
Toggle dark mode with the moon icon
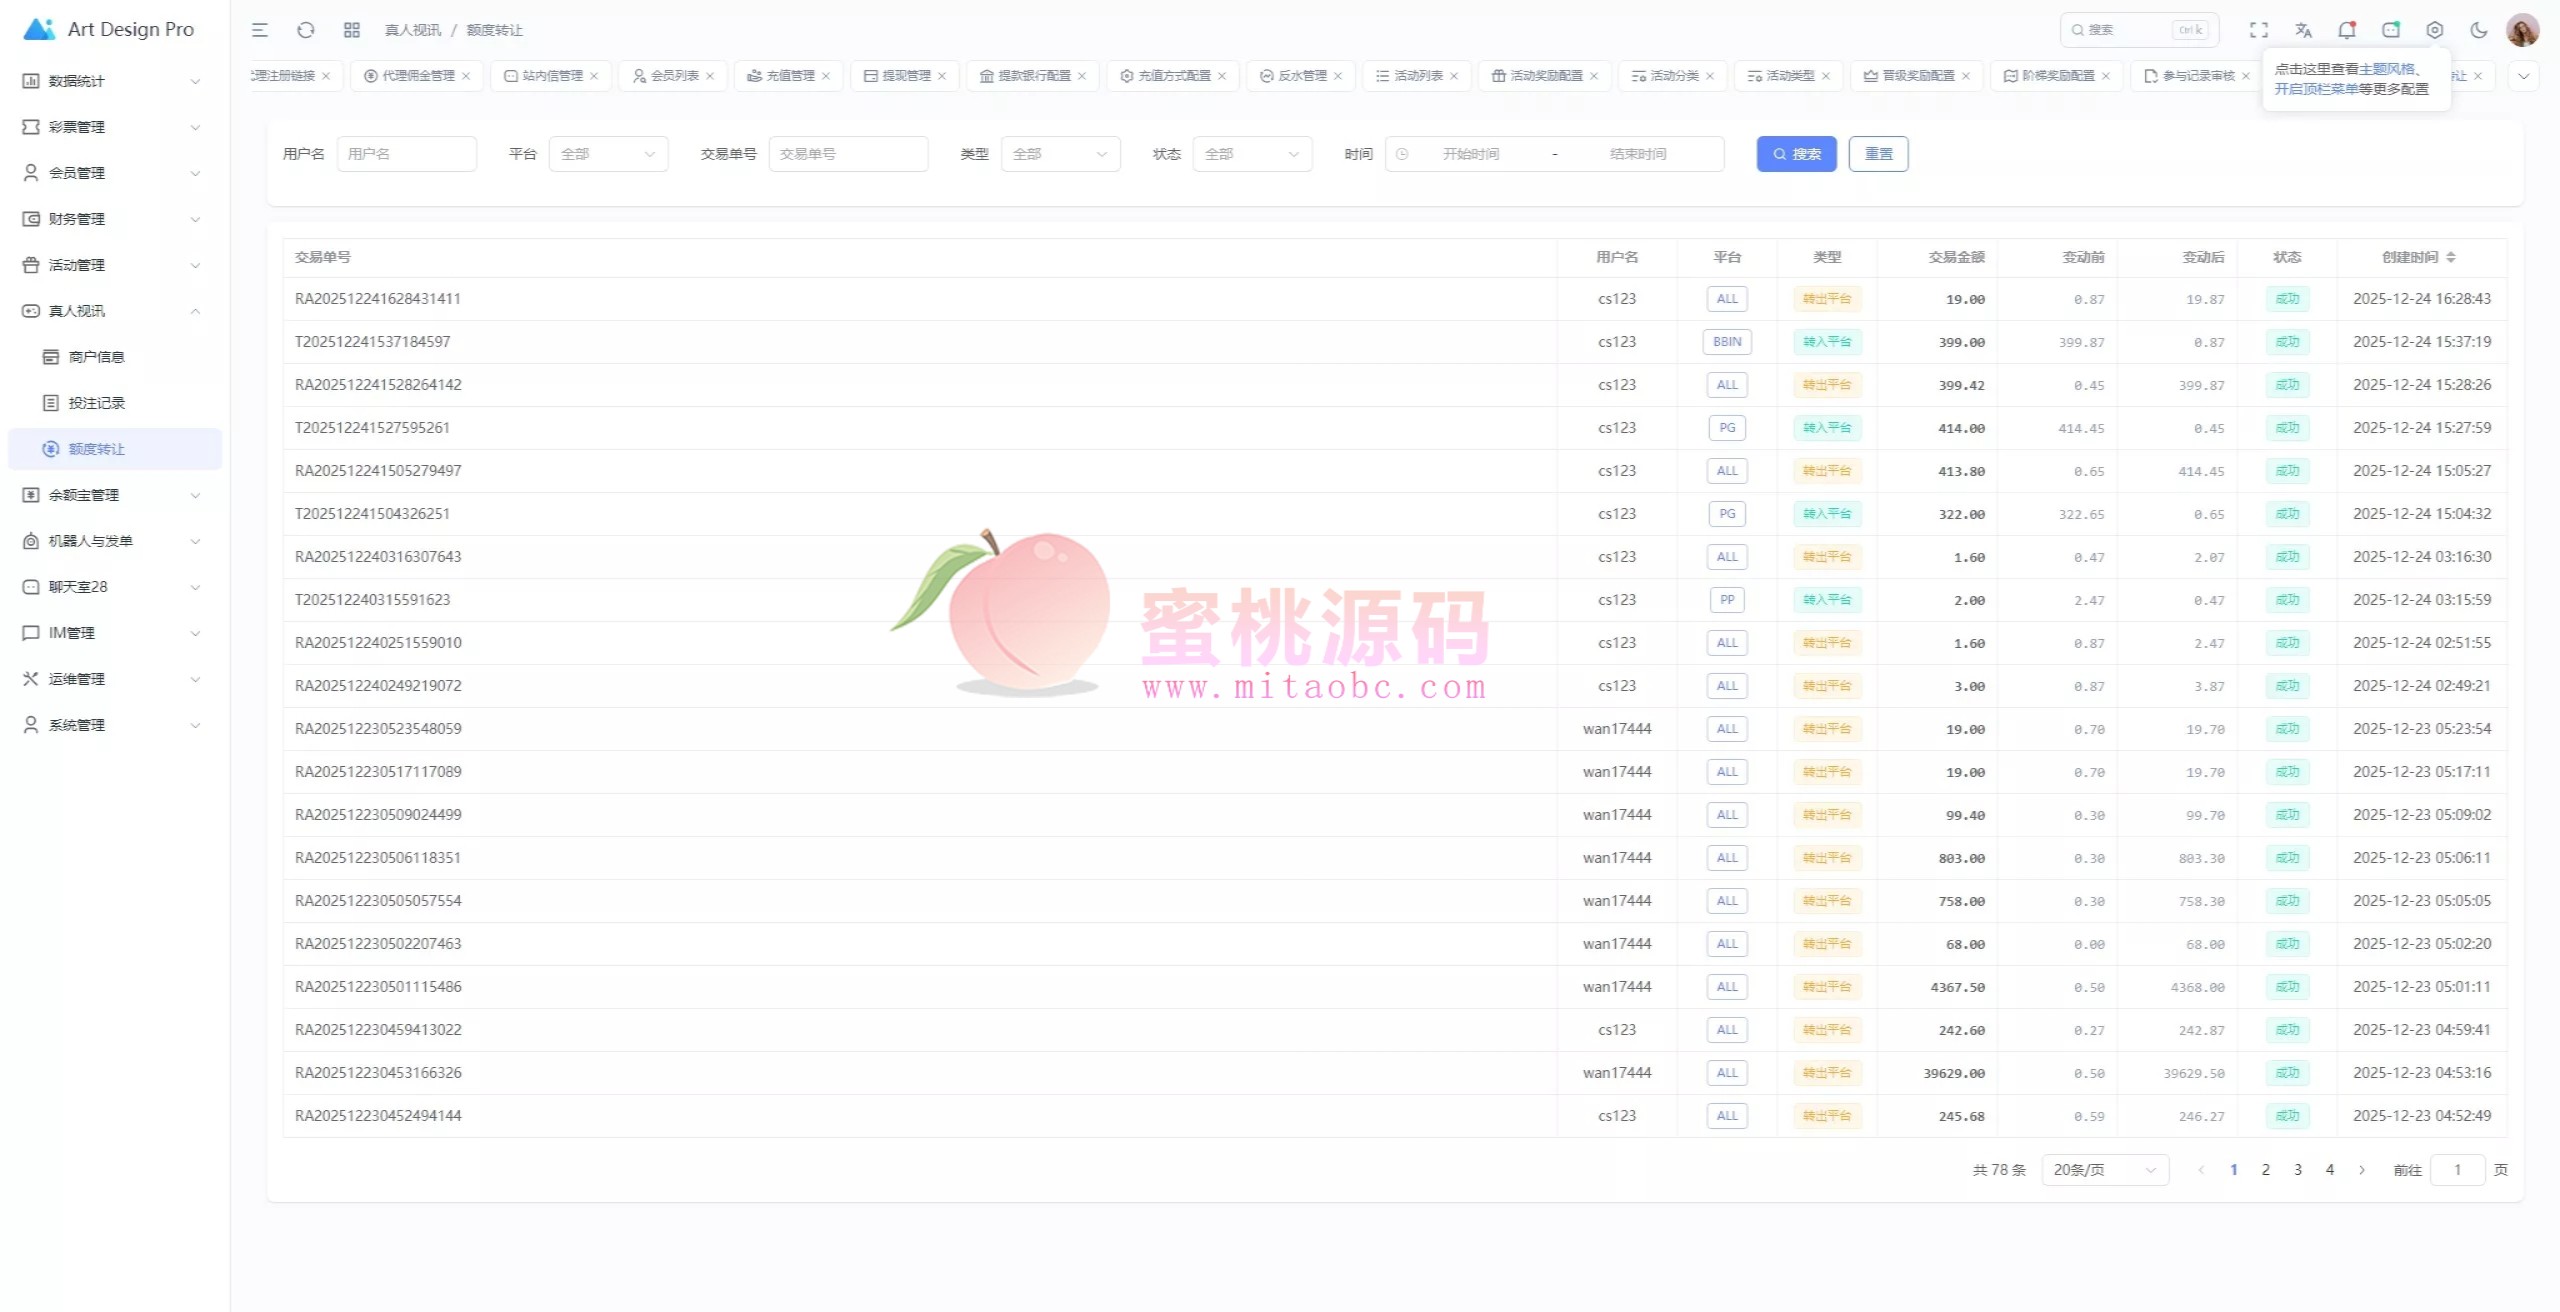pos(2479,30)
